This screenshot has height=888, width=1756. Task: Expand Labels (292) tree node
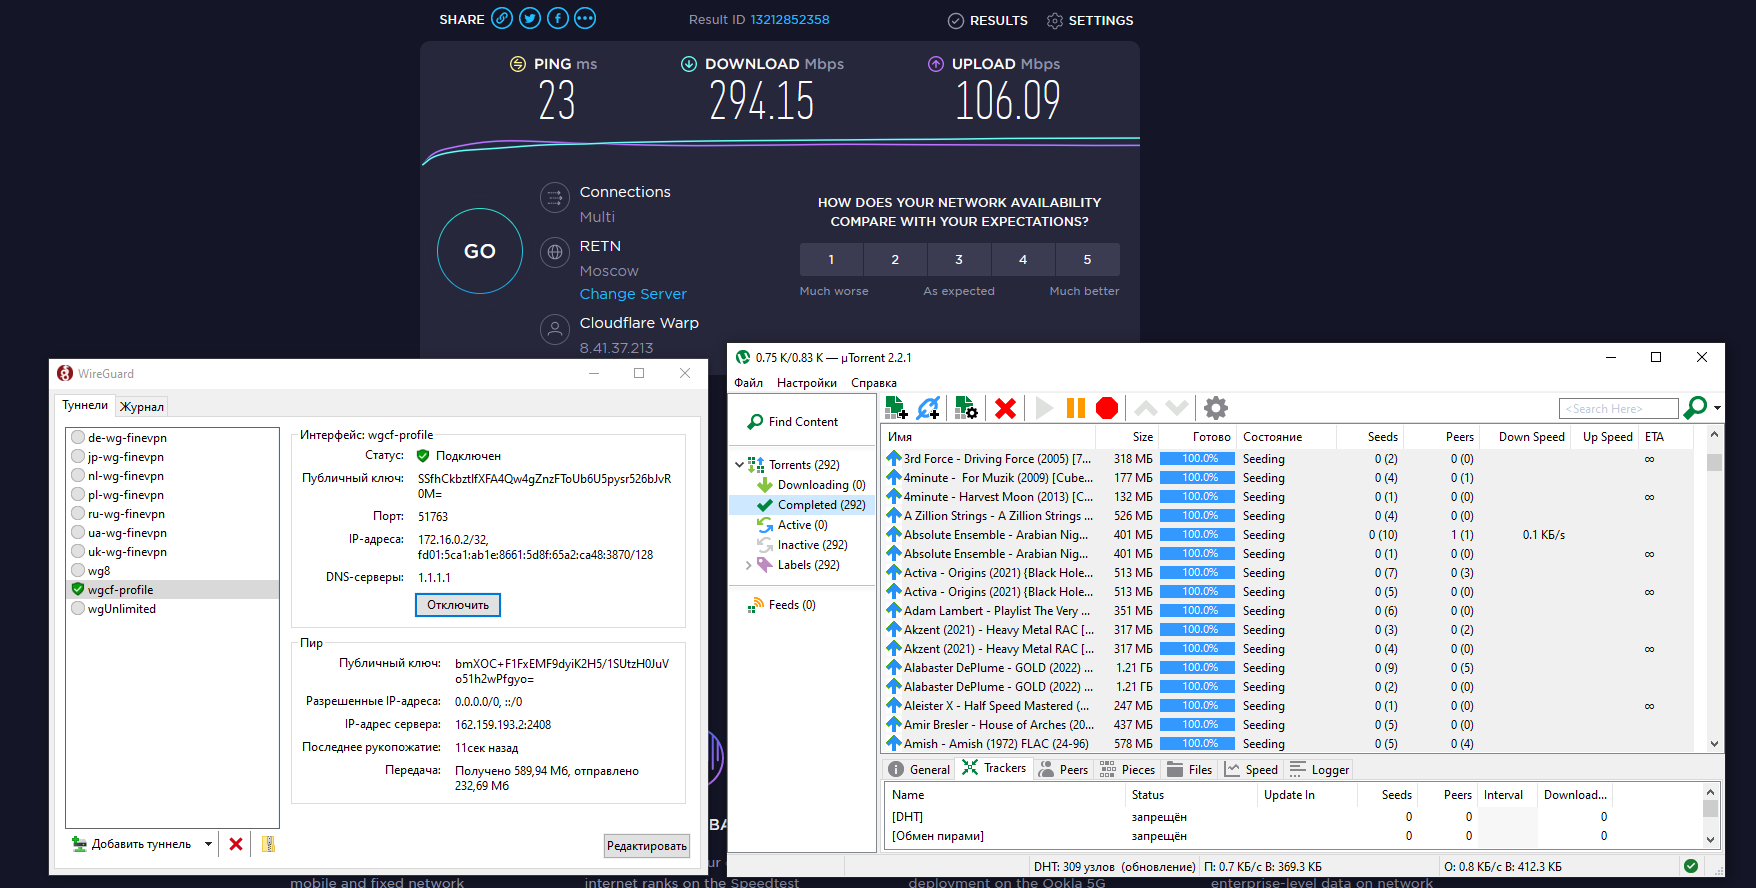[748, 565]
